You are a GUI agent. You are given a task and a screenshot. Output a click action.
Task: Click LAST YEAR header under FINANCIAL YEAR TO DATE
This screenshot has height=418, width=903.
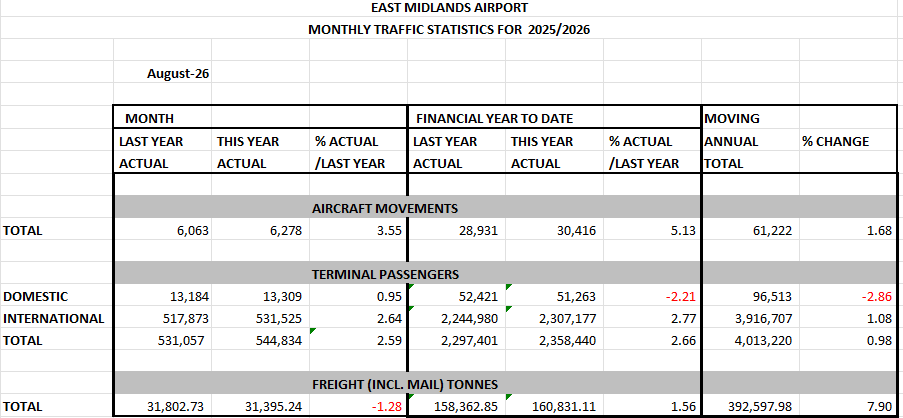click(x=447, y=142)
